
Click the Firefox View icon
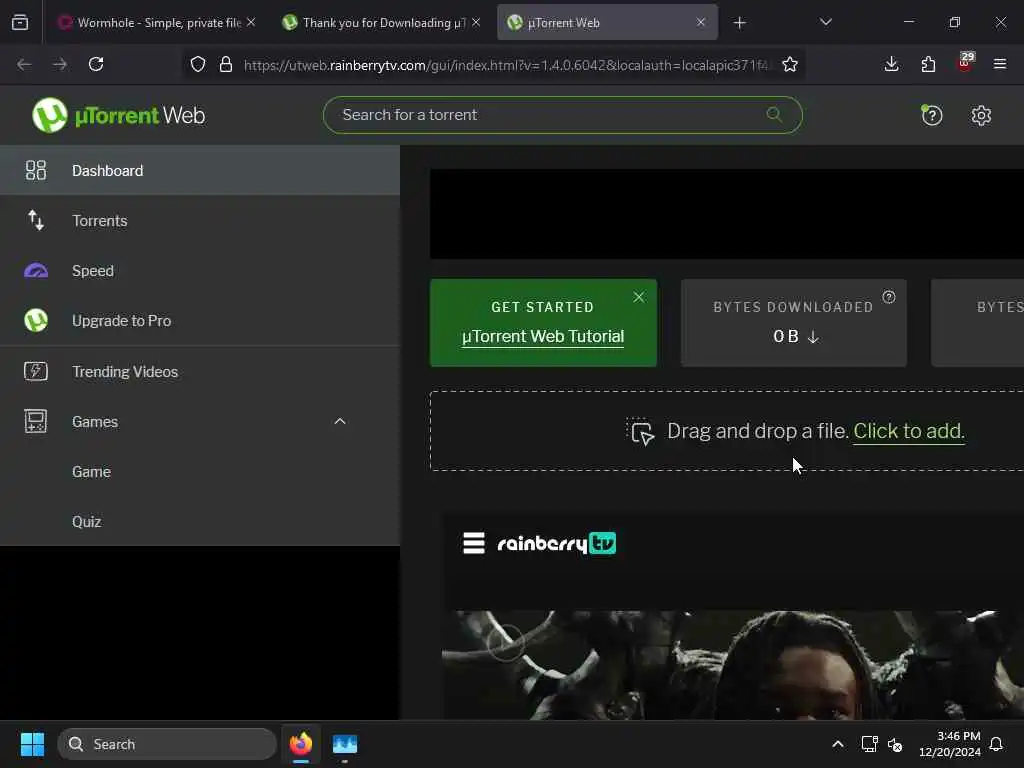point(20,22)
